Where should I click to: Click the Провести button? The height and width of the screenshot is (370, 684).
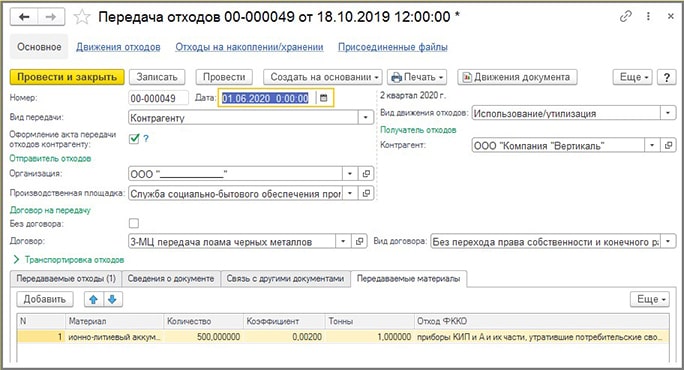[224, 77]
